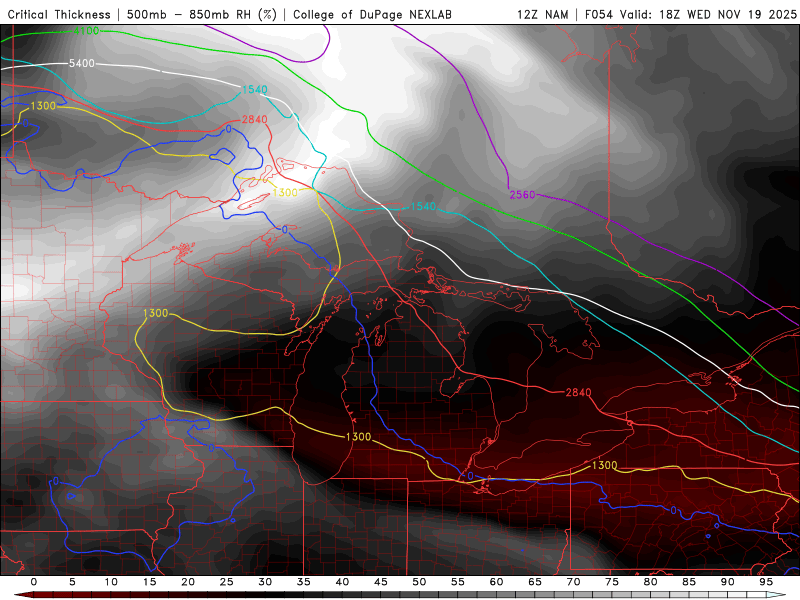Click color scale value 40
The height and width of the screenshot is (600, 800).
(342, 582)
